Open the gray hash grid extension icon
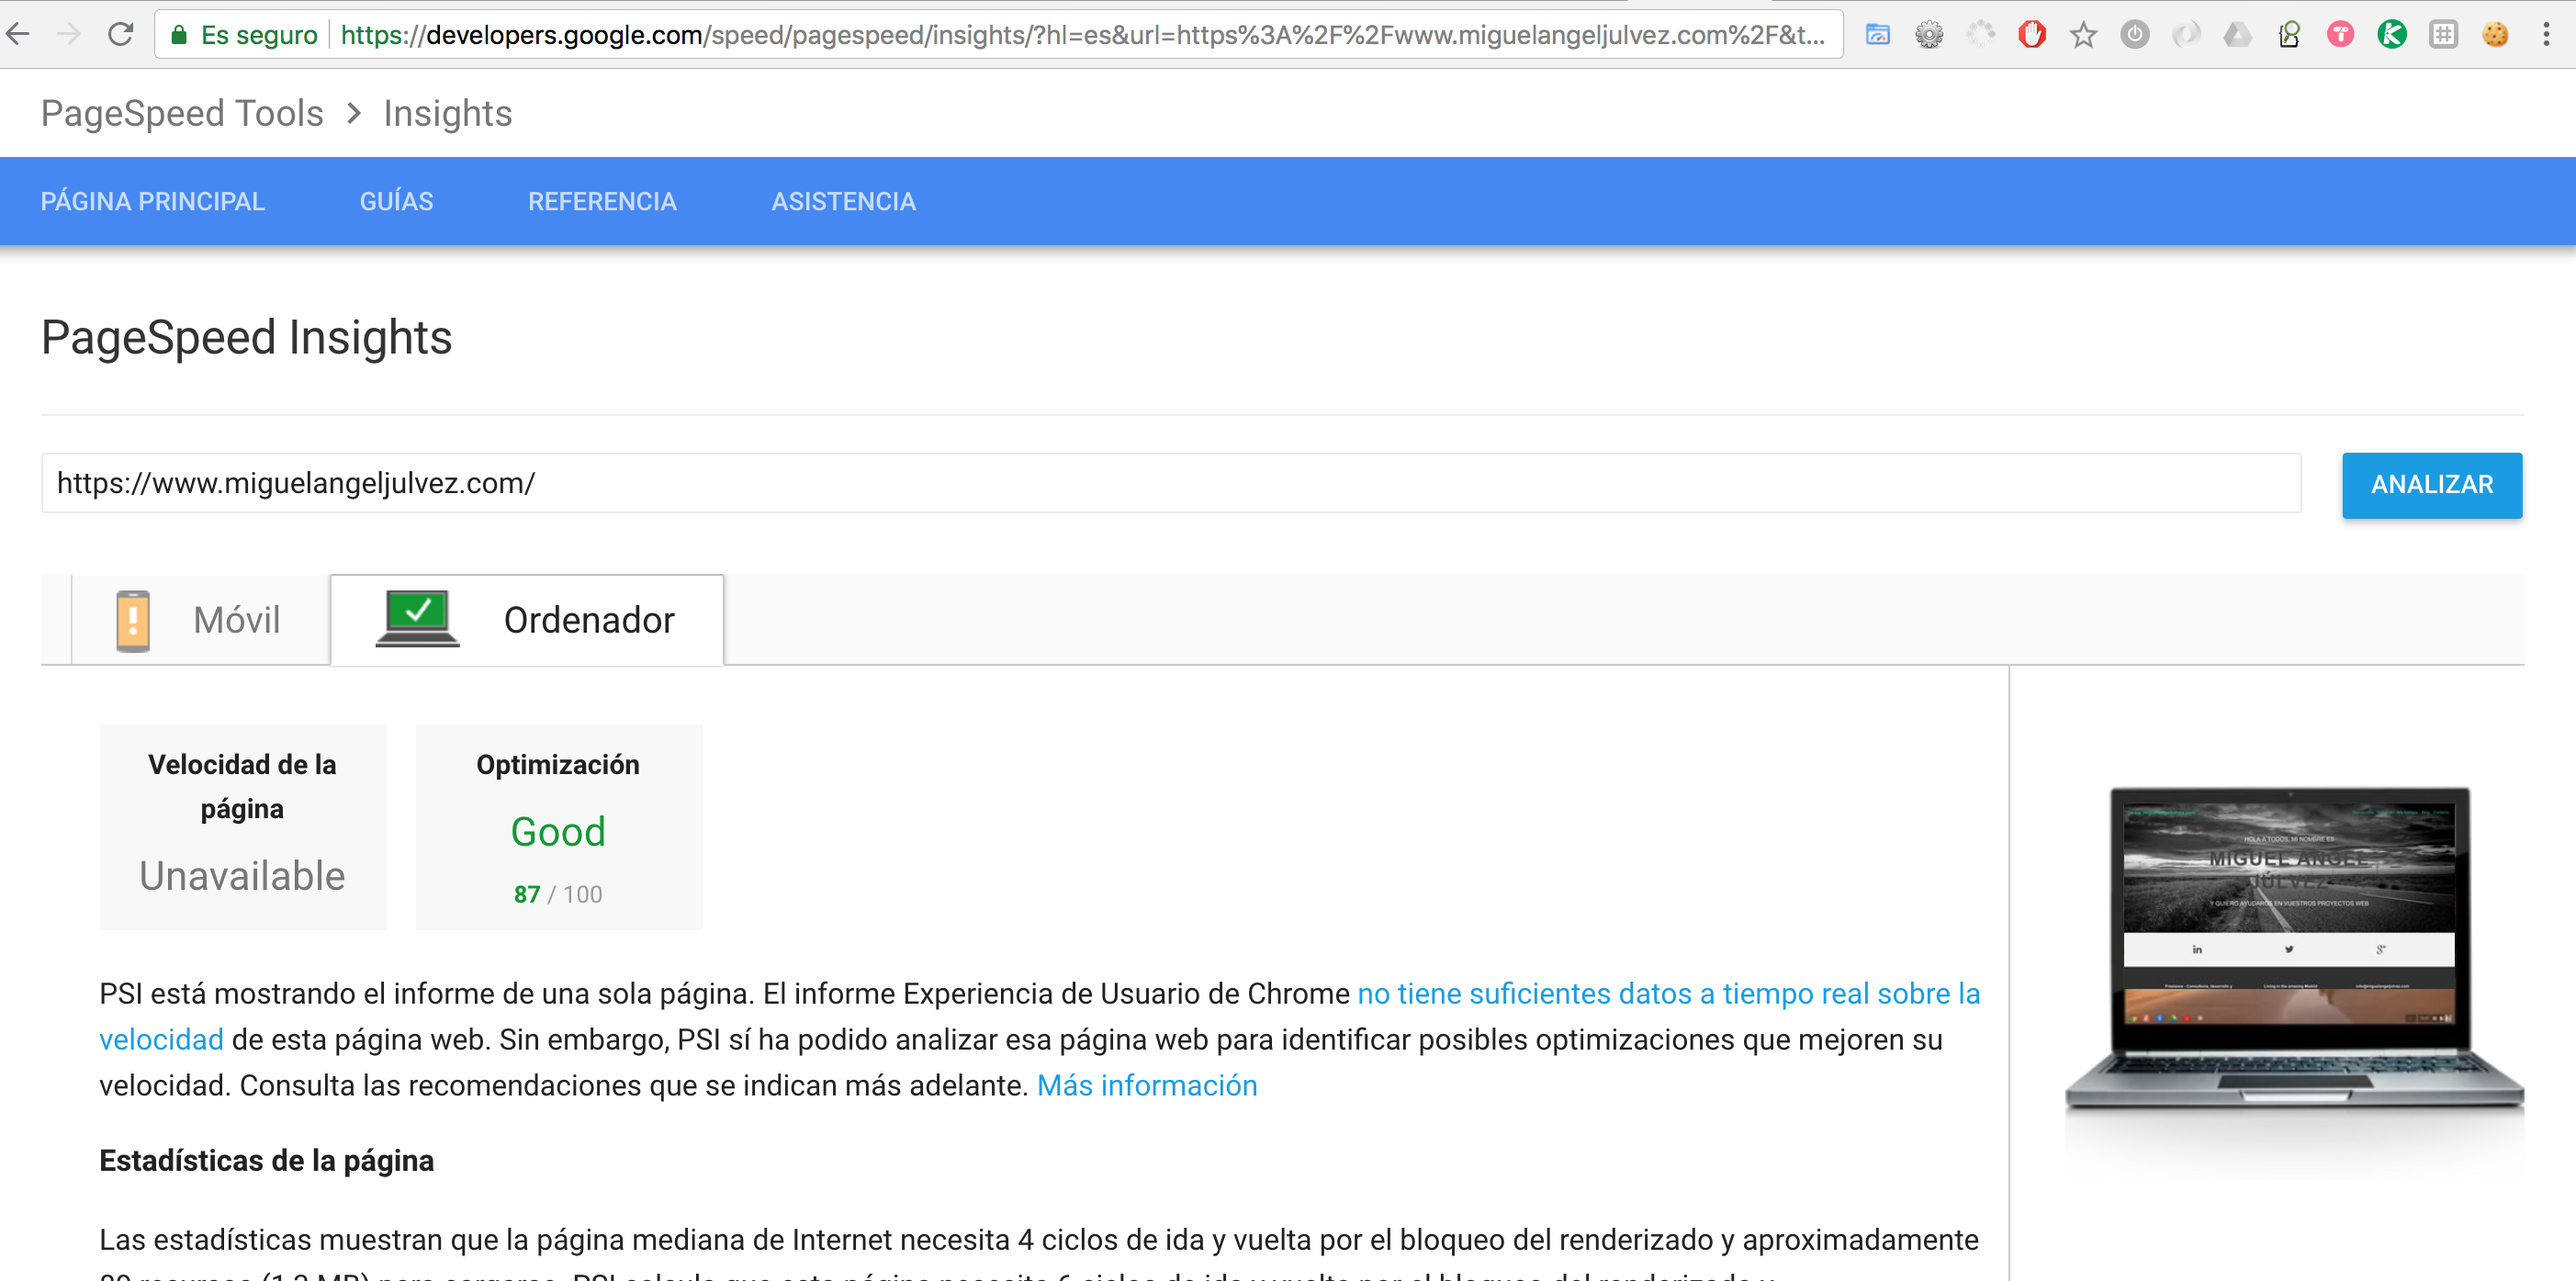This screenshot has width=2576, height=1281. click(2444, 35)
